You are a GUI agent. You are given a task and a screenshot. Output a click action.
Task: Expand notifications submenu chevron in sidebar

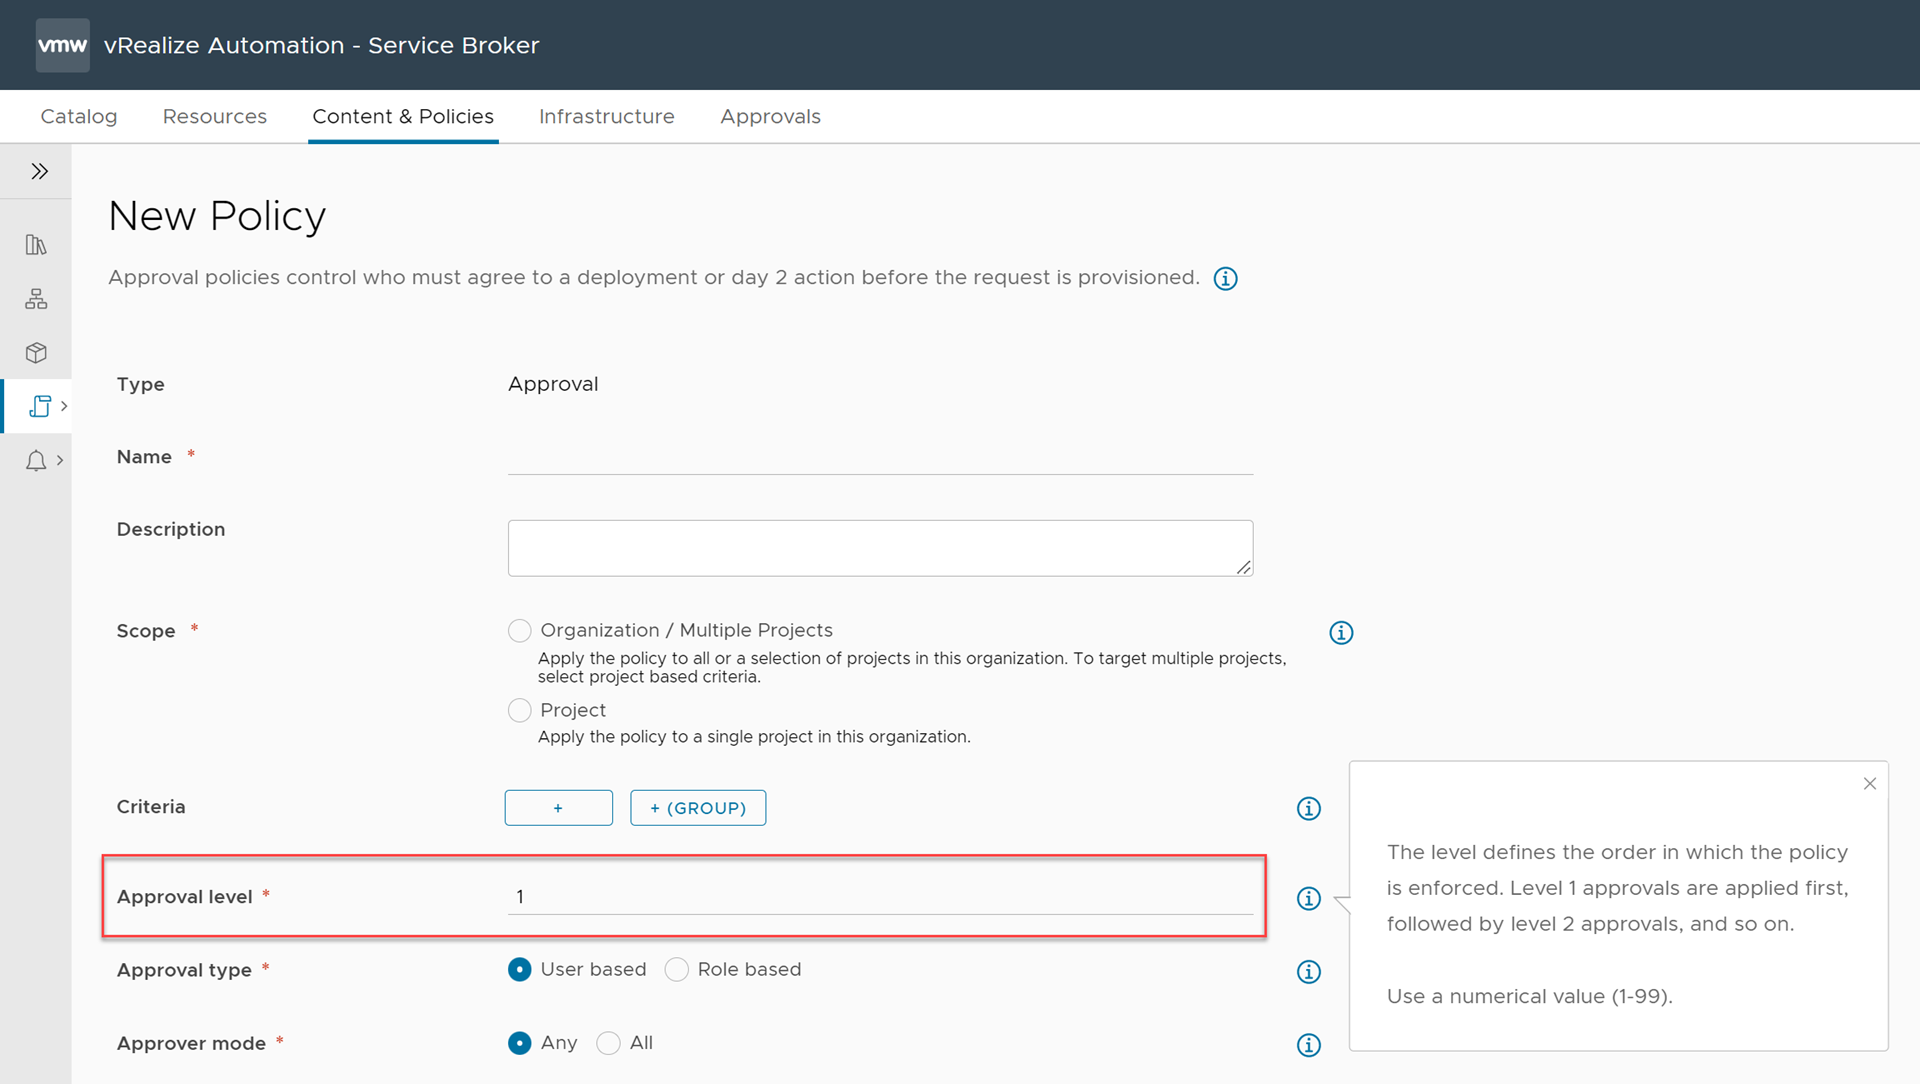pos(60,460)
